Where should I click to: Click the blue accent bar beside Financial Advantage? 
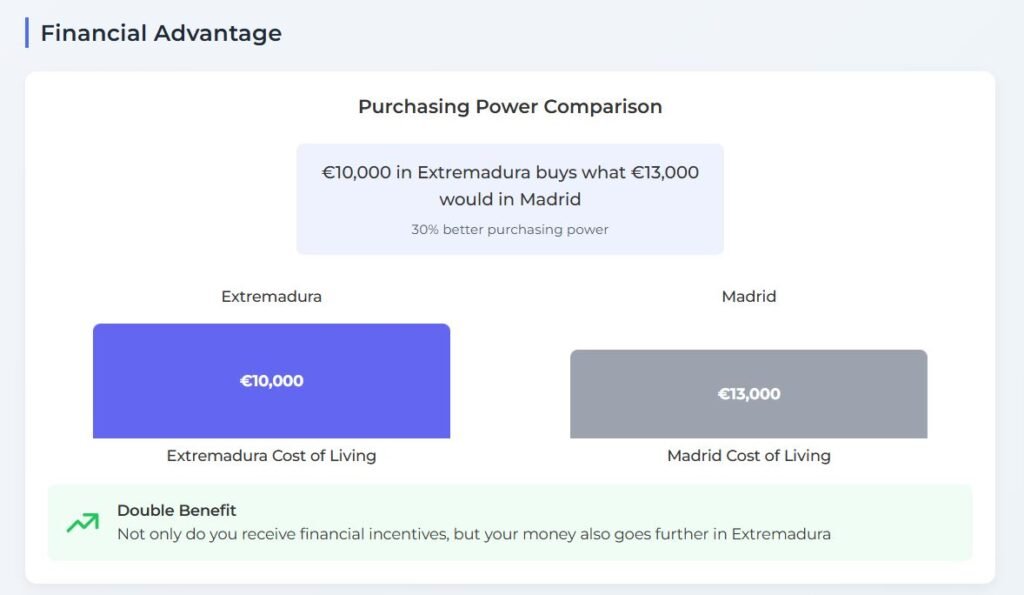27,33
